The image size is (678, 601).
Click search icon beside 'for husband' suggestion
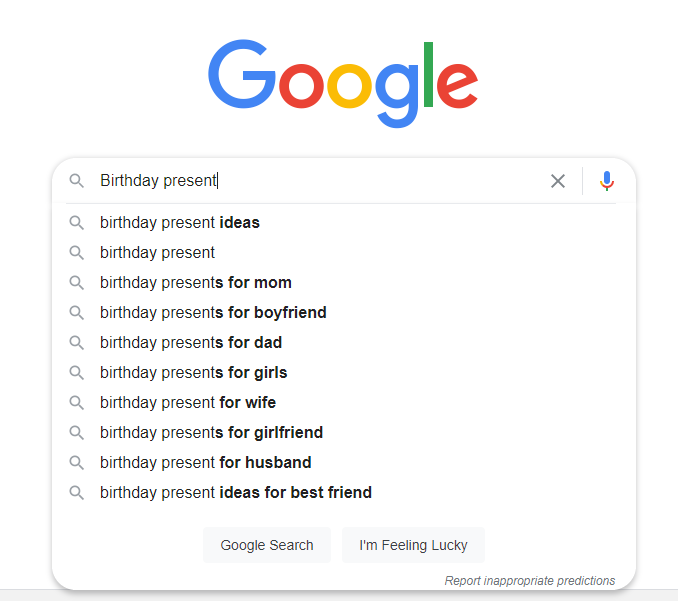(77, 463)
